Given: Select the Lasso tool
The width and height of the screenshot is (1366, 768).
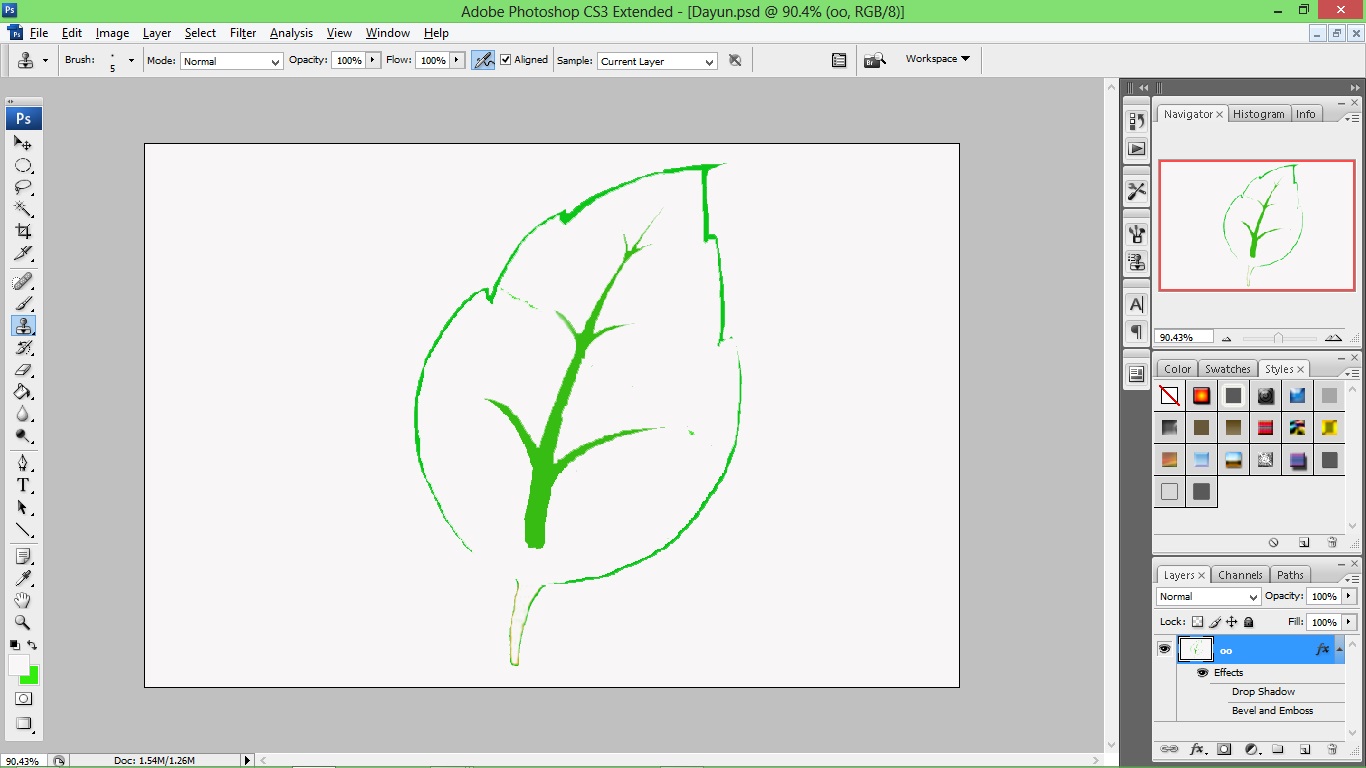Looking at the screenshot, I should 22,189.
